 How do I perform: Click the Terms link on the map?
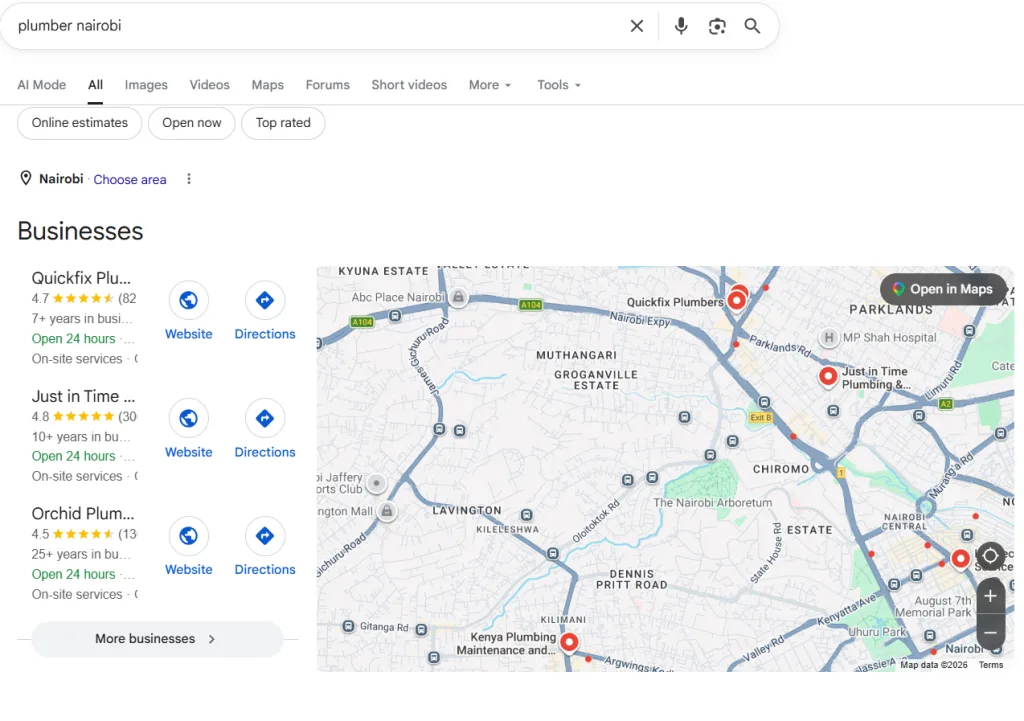(991, 665)
